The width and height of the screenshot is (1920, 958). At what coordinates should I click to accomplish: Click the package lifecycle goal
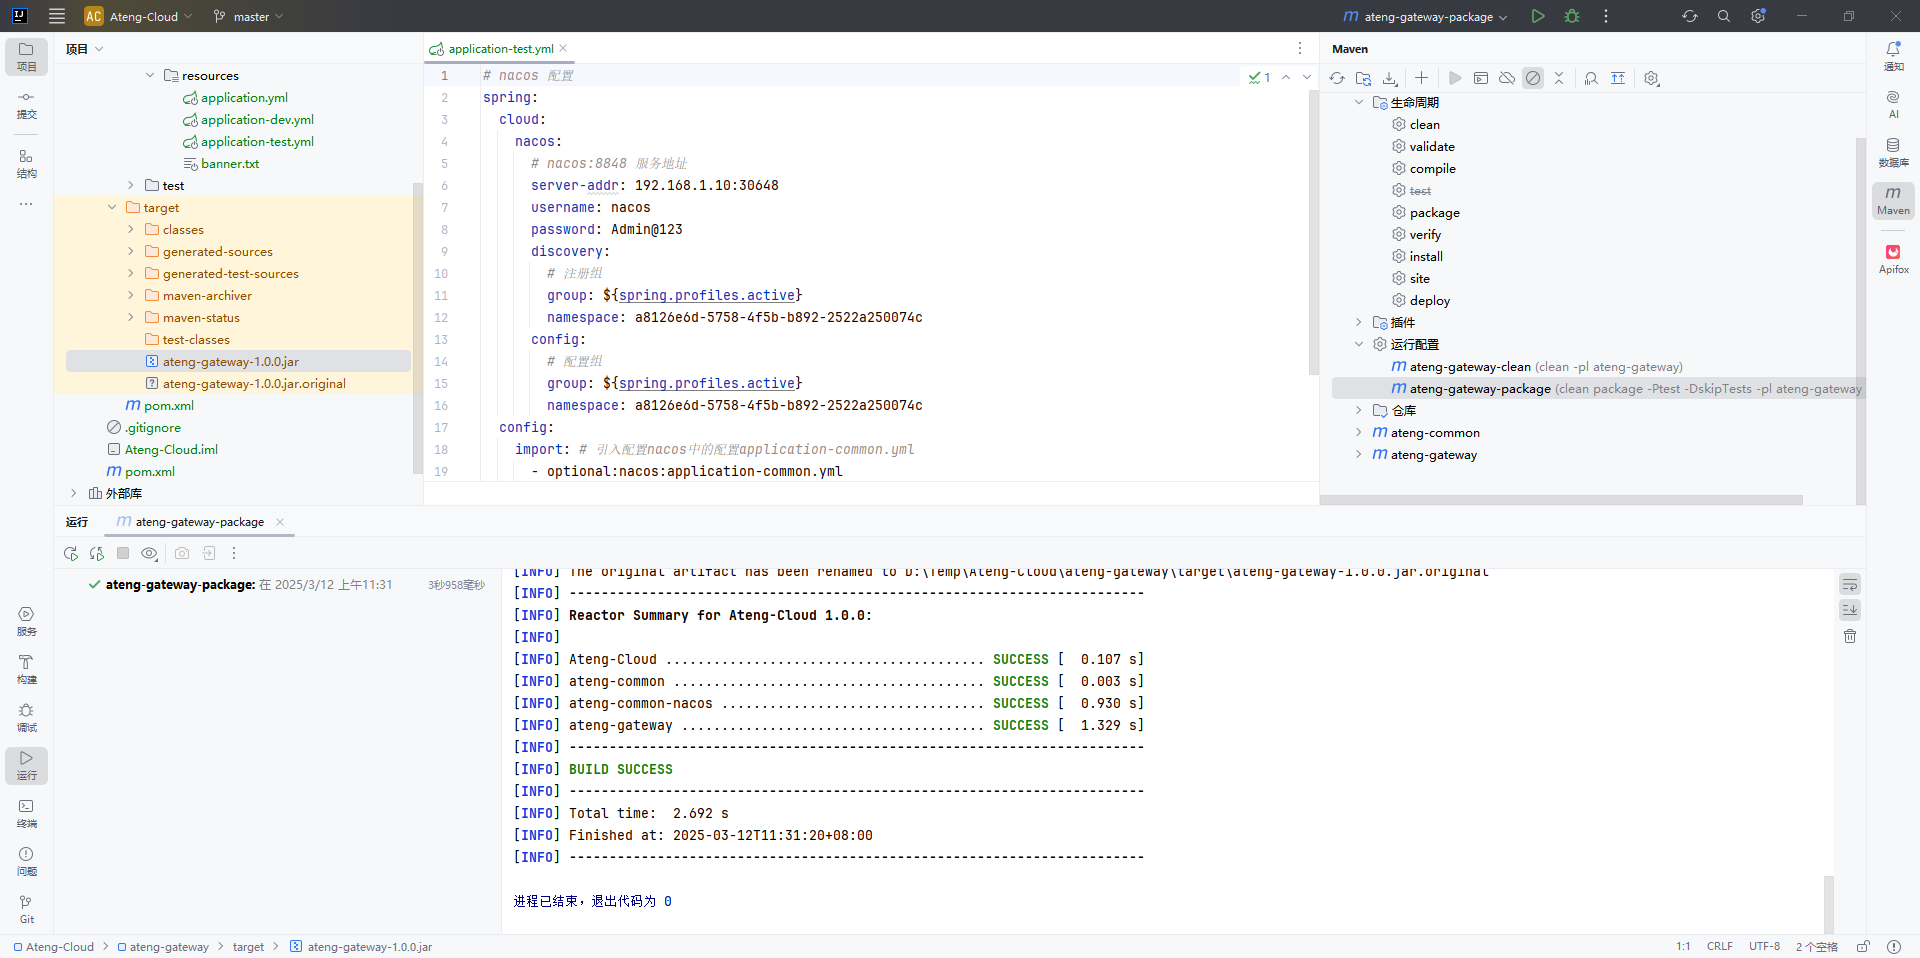point(1434,213)
